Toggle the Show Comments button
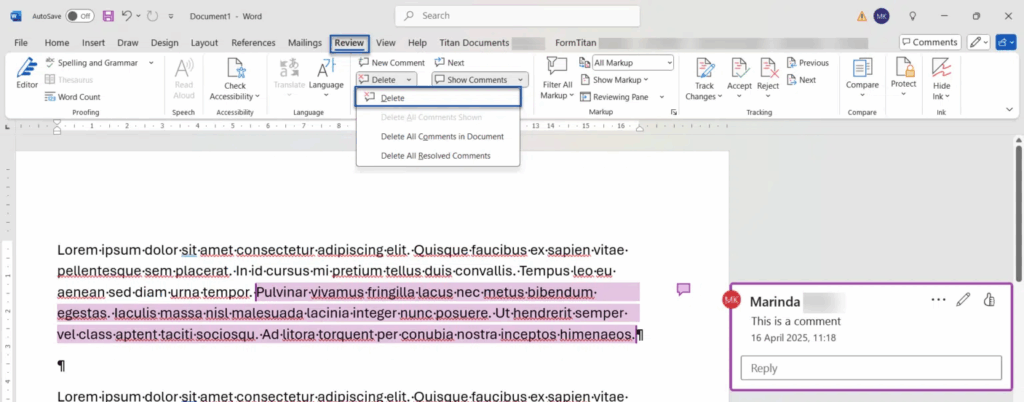Screen dimensions: 1024x402 pos(477,79)
